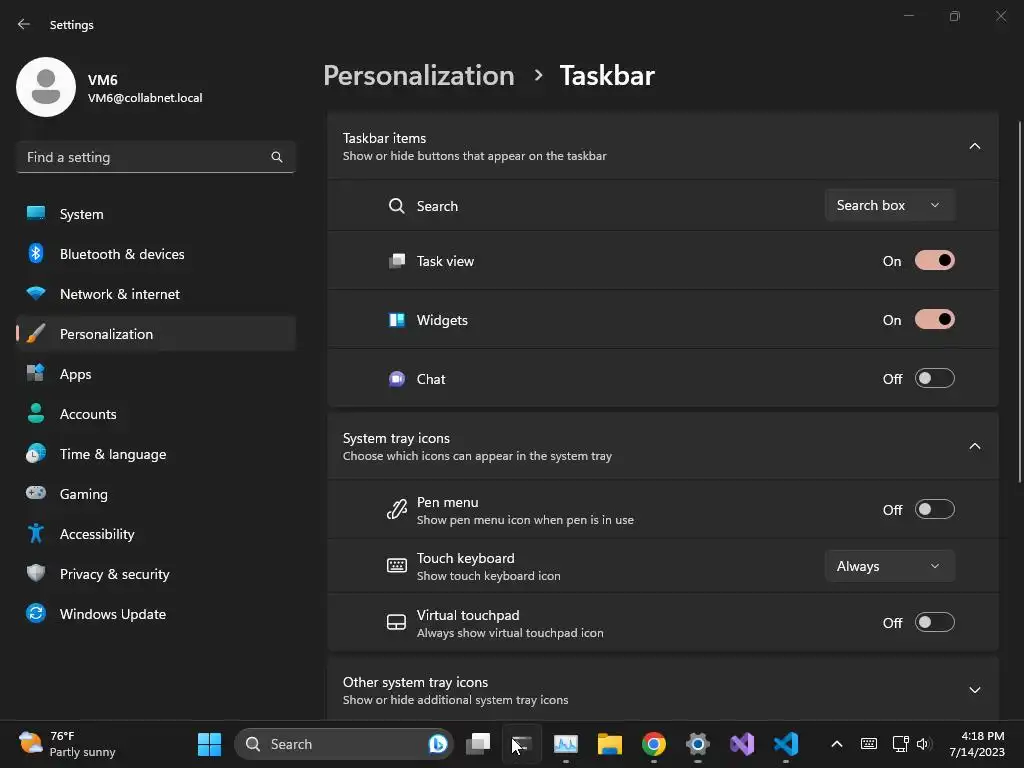Open System settings category
The image size is (1024, 768).
pyautogui.click(x=156, y=214)
